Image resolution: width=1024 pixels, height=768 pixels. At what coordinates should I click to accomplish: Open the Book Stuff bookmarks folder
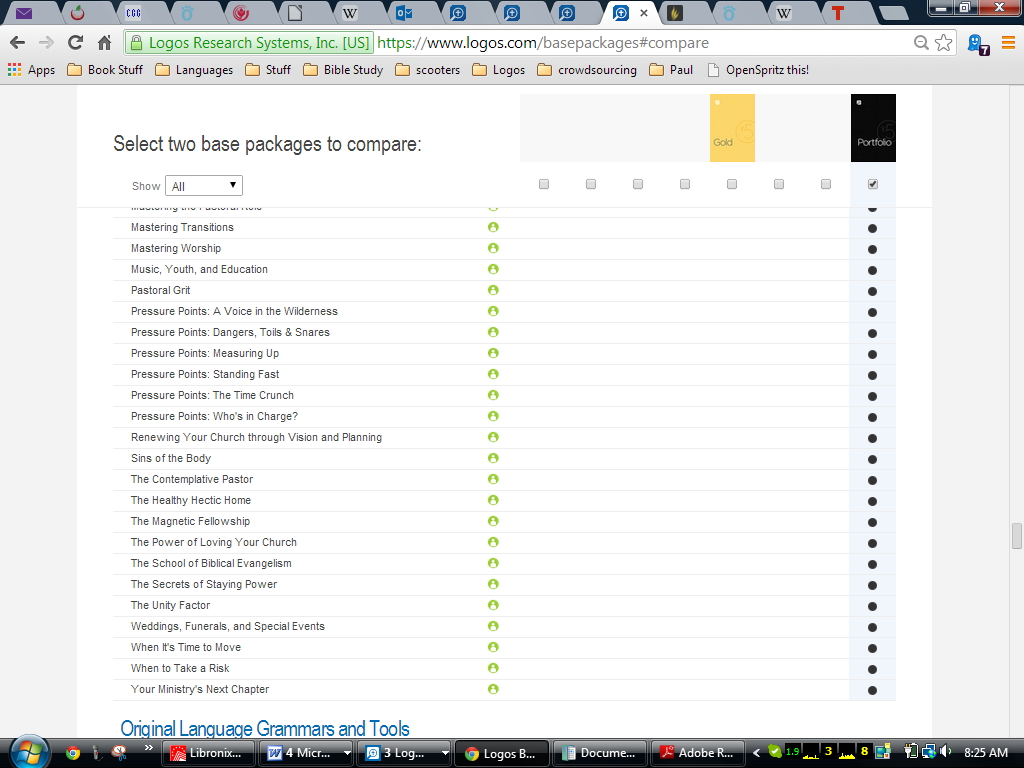[105, 70]
